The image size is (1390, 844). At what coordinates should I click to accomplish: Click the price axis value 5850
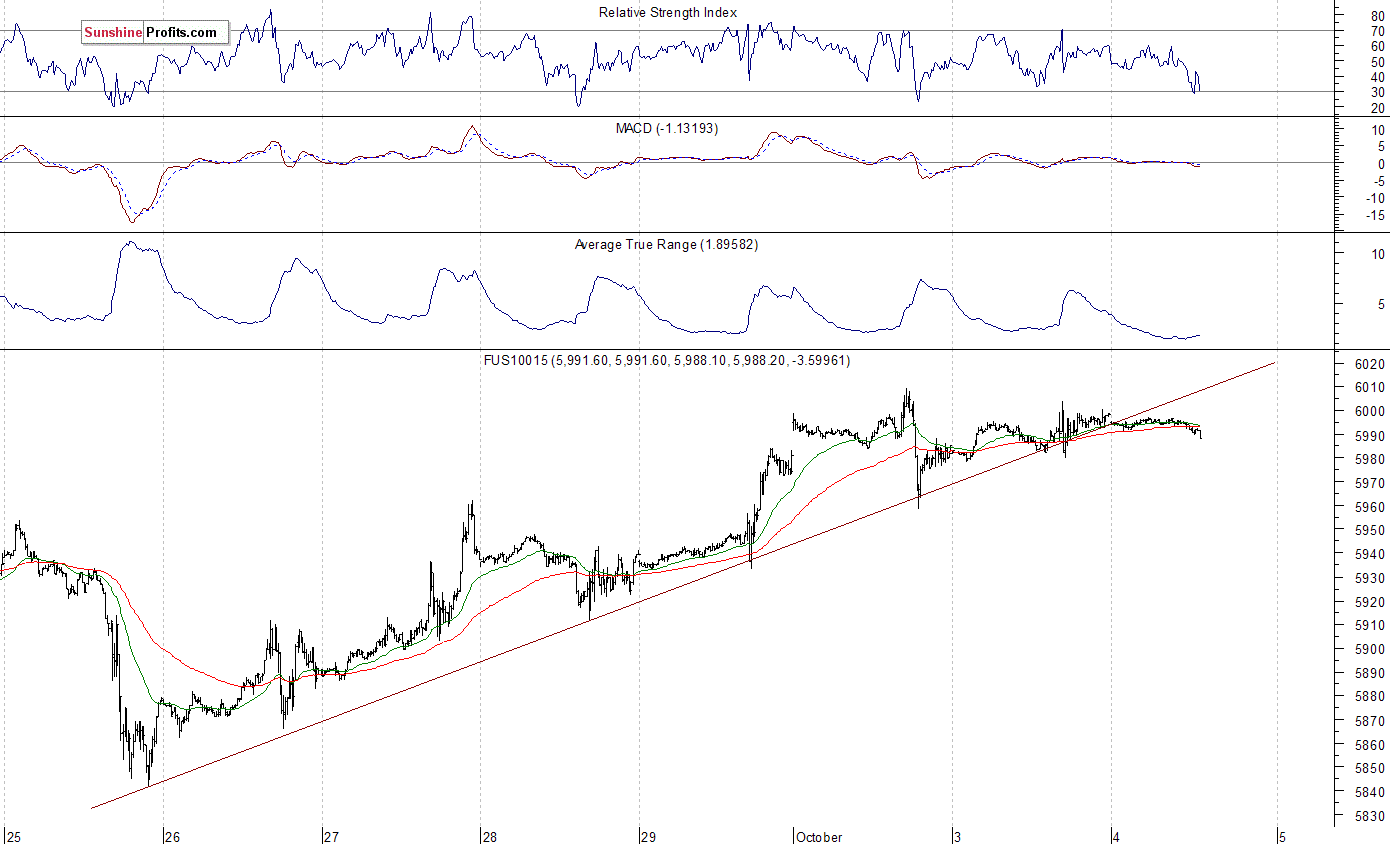[x=1371, y=769]
